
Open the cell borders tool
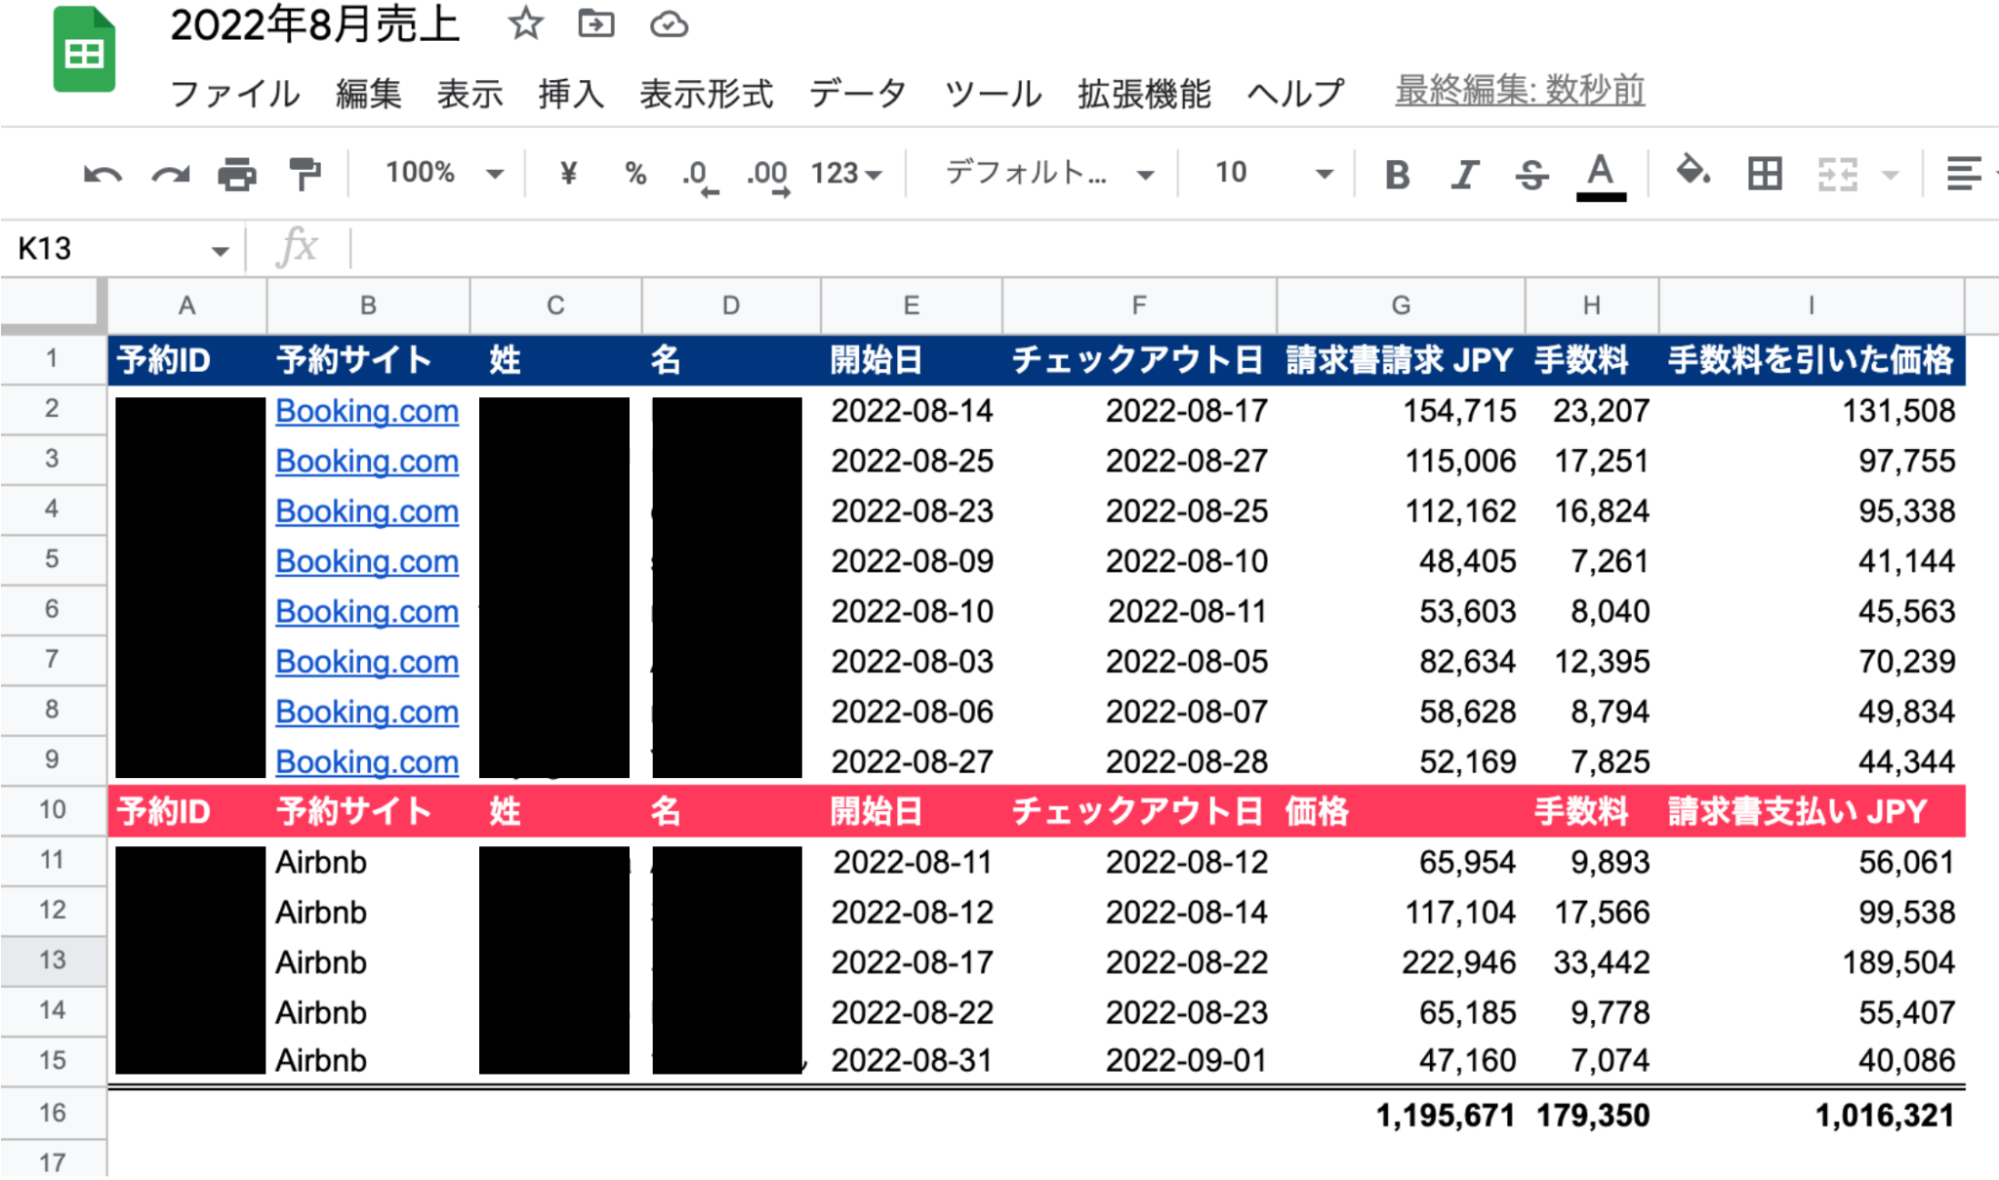(x=1764, y=174)
